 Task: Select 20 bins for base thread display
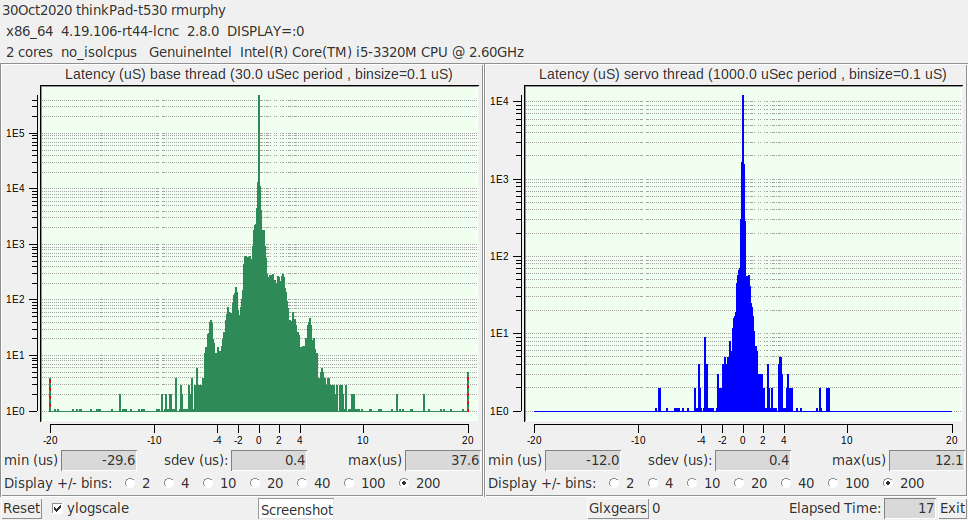point(255,483)
